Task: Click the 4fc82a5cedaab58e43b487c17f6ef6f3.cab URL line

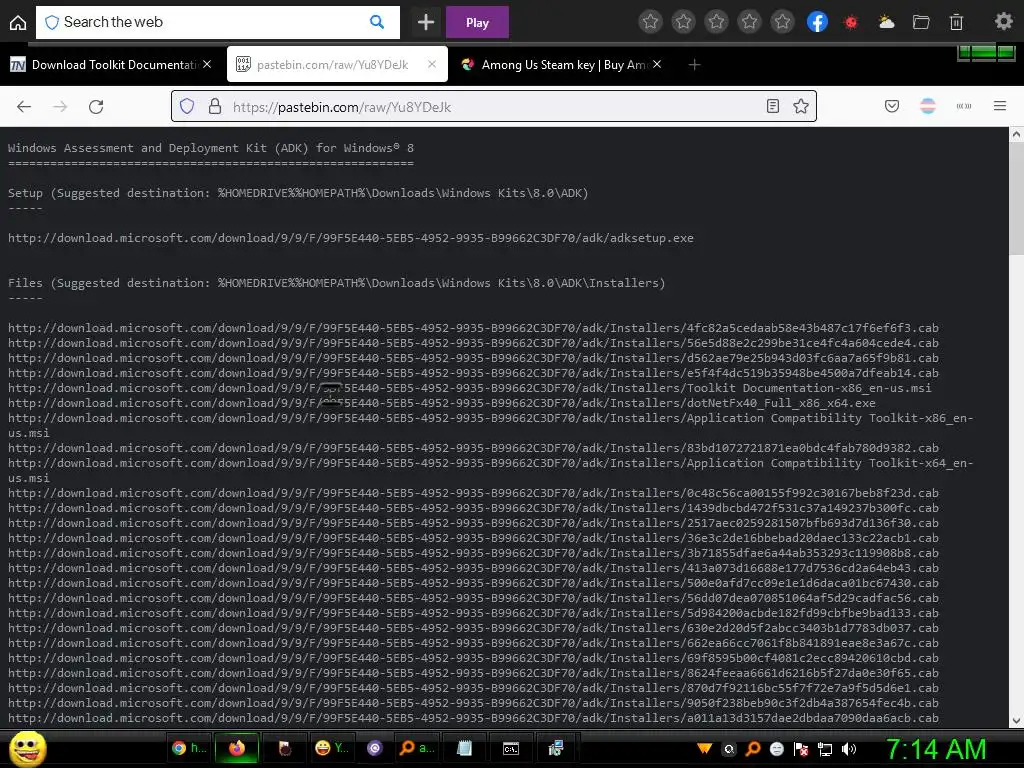Action: click(473, 328)
